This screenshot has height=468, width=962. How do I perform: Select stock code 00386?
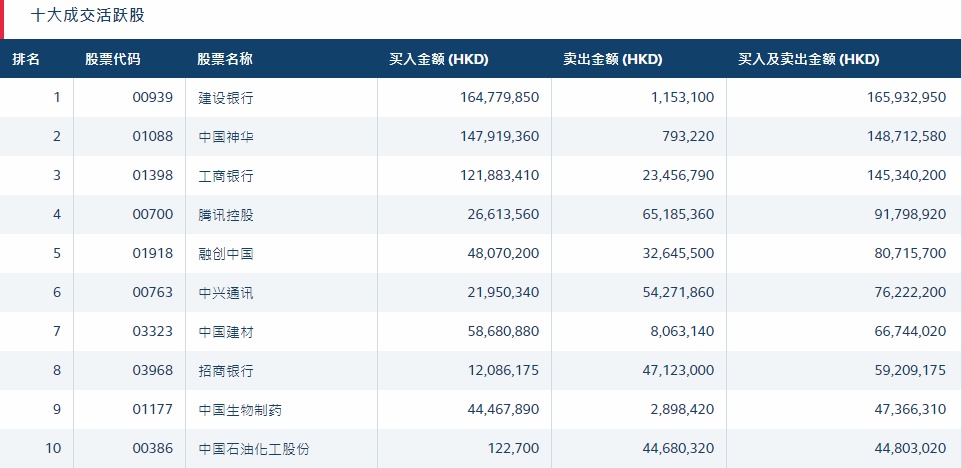153,448
